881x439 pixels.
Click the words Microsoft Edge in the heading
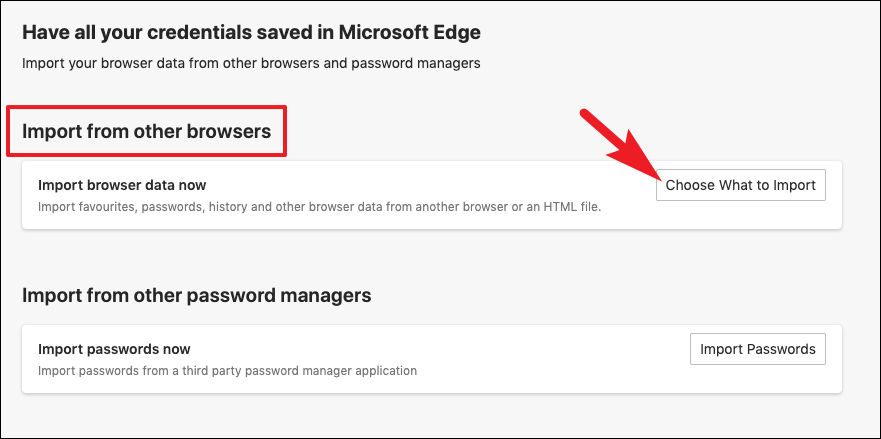(410, 32)
